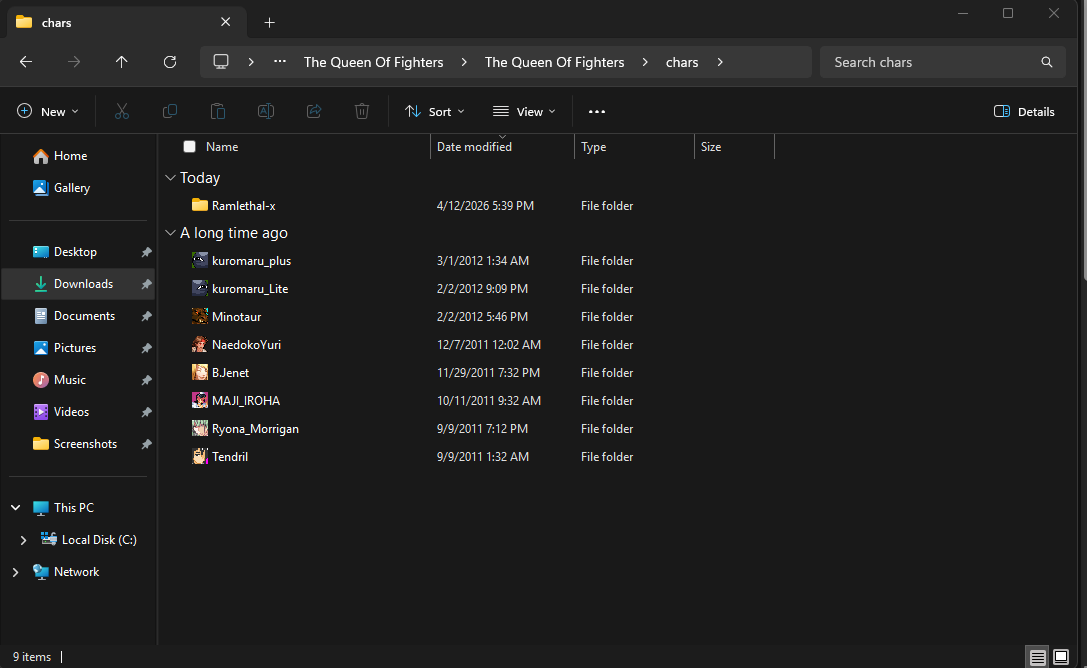Go up one folder level

121,62
